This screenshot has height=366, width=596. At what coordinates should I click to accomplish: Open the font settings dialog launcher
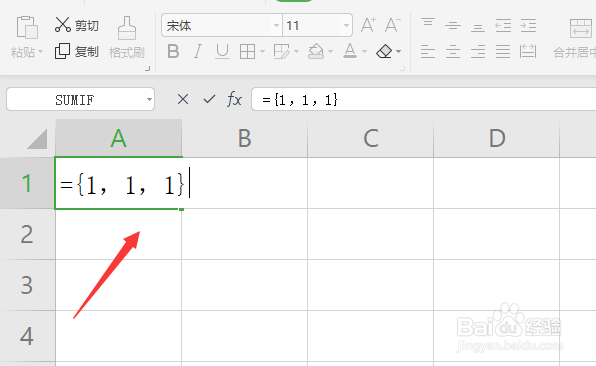[403, 69]
